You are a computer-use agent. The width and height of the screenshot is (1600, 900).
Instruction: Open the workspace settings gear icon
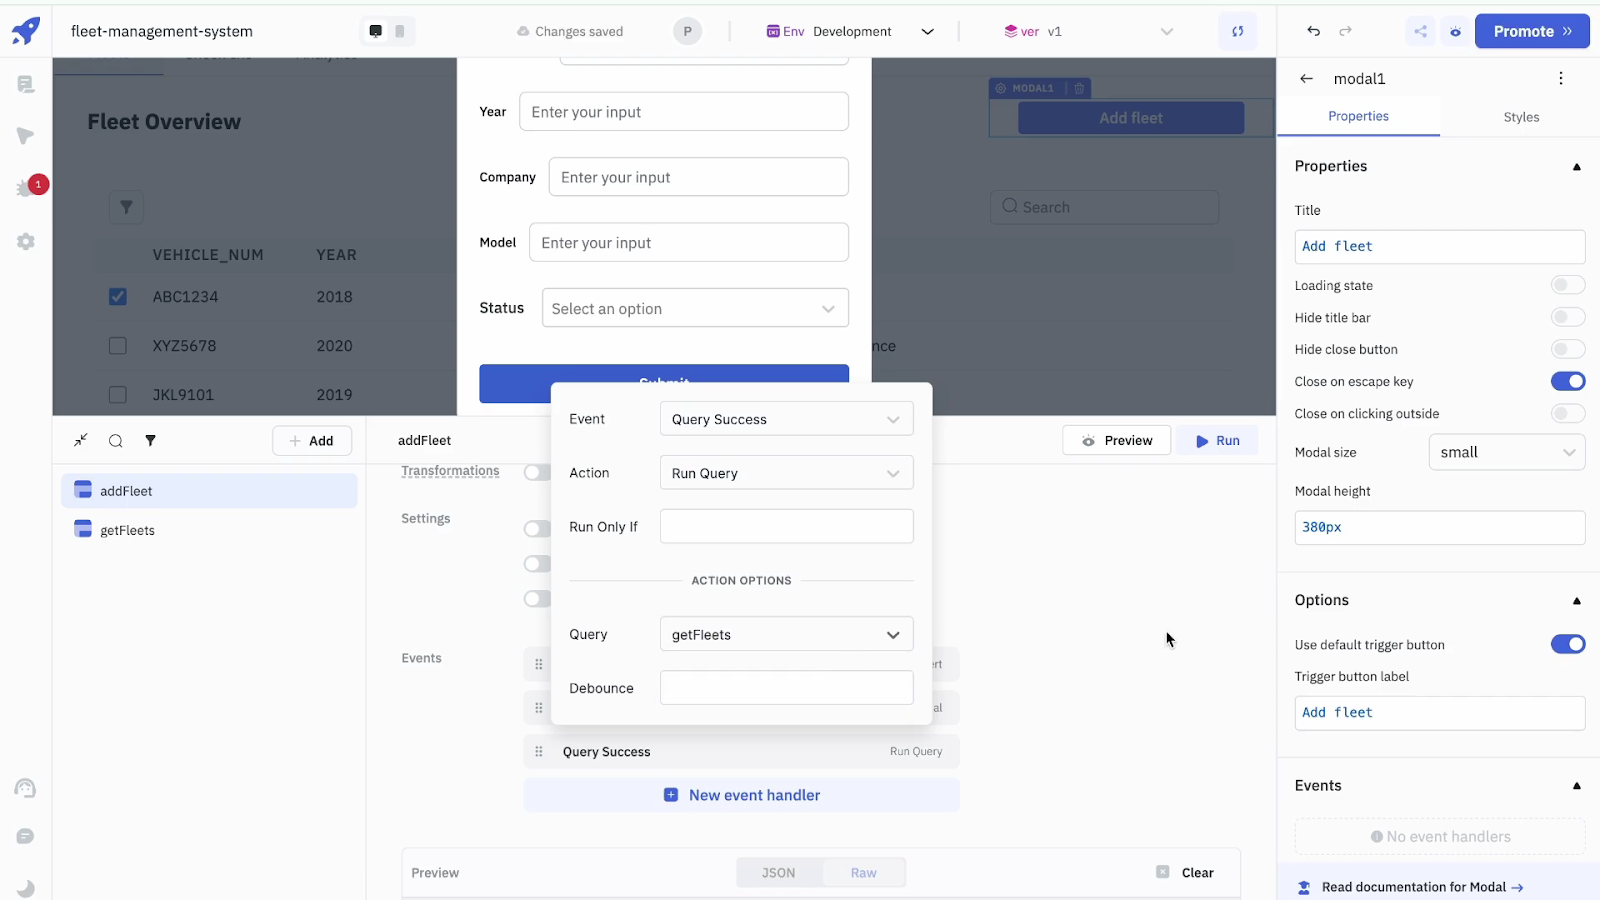coord(24,241)
